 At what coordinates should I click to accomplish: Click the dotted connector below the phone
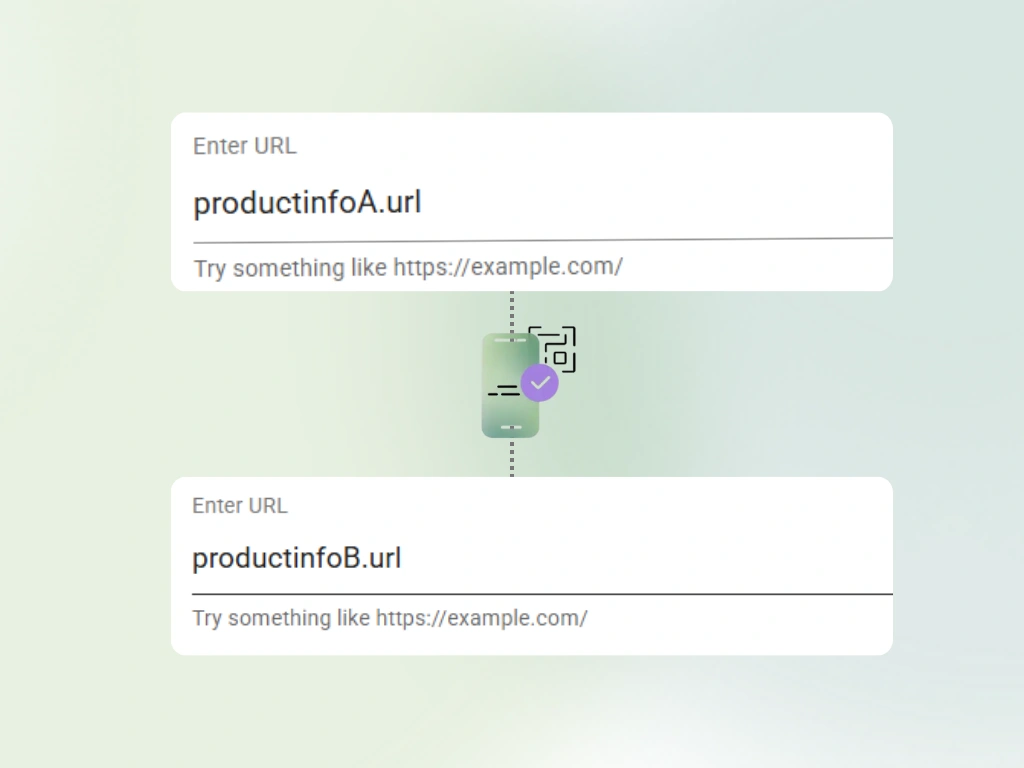pyautogui.click(x=512, y=457)
